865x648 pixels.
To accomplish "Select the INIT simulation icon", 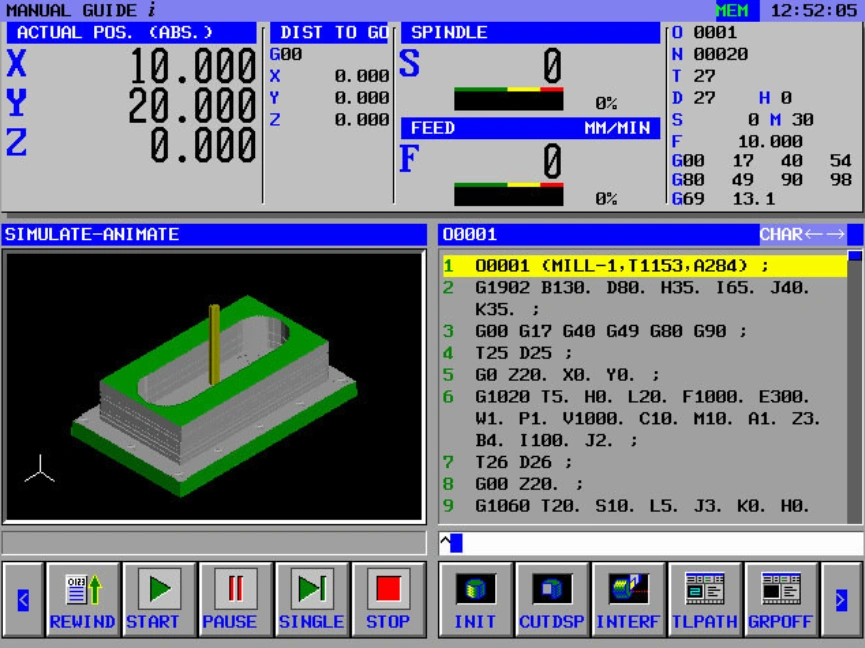I will (473, 597).
